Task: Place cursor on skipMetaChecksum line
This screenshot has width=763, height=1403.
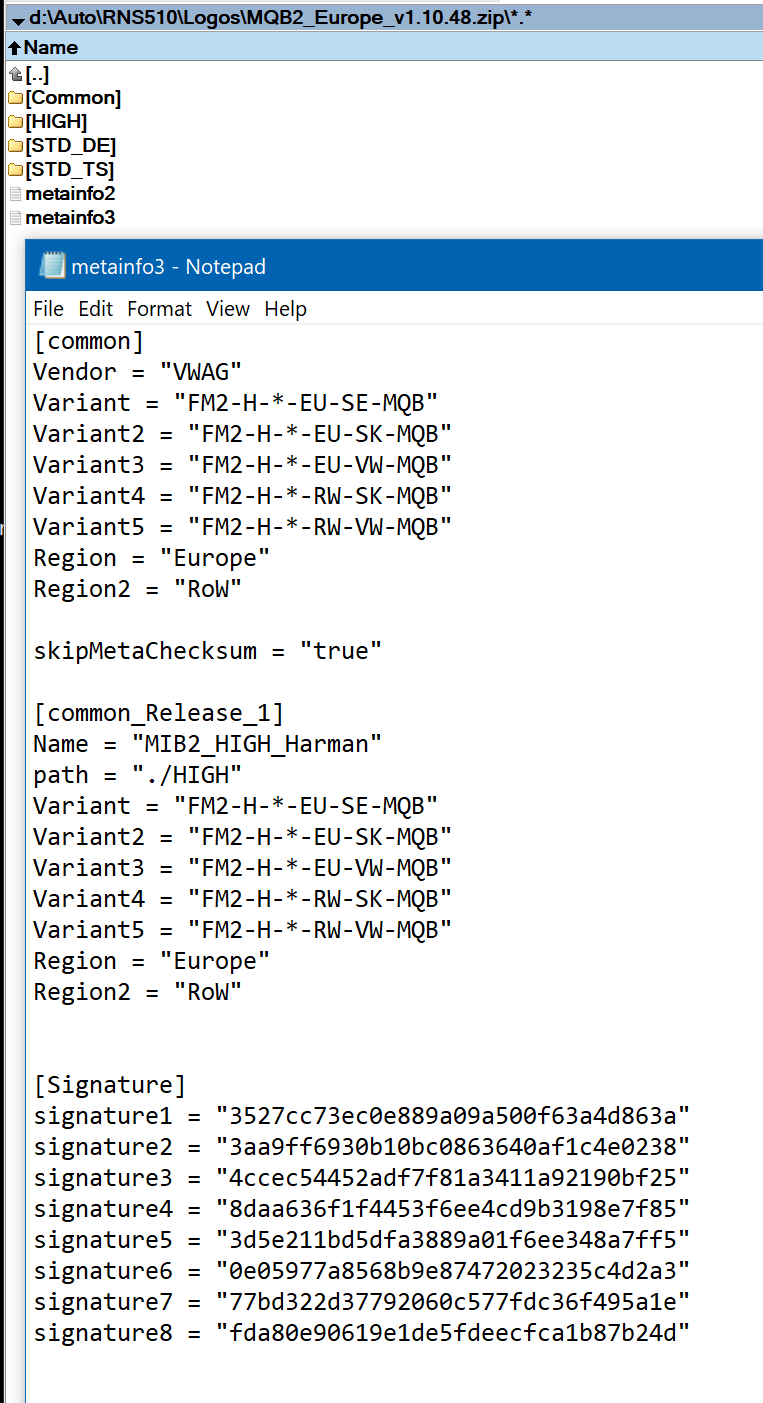Action: (x=208, y=651)
